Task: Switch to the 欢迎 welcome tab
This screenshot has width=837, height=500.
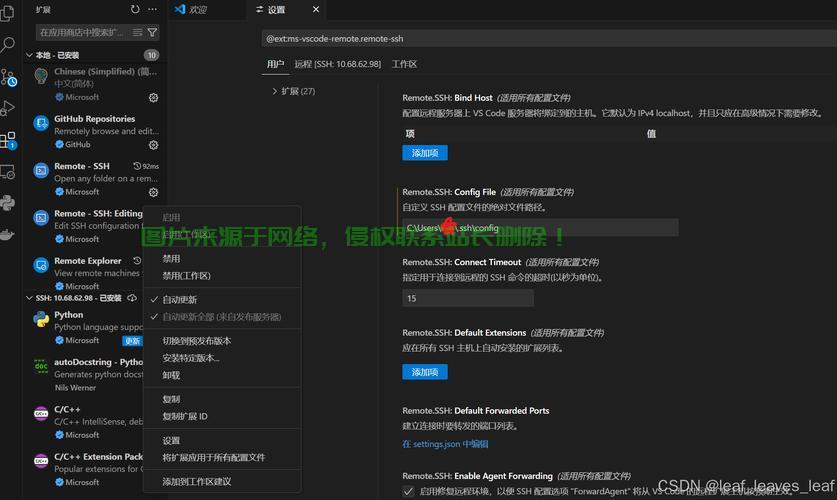Action: 198,10
